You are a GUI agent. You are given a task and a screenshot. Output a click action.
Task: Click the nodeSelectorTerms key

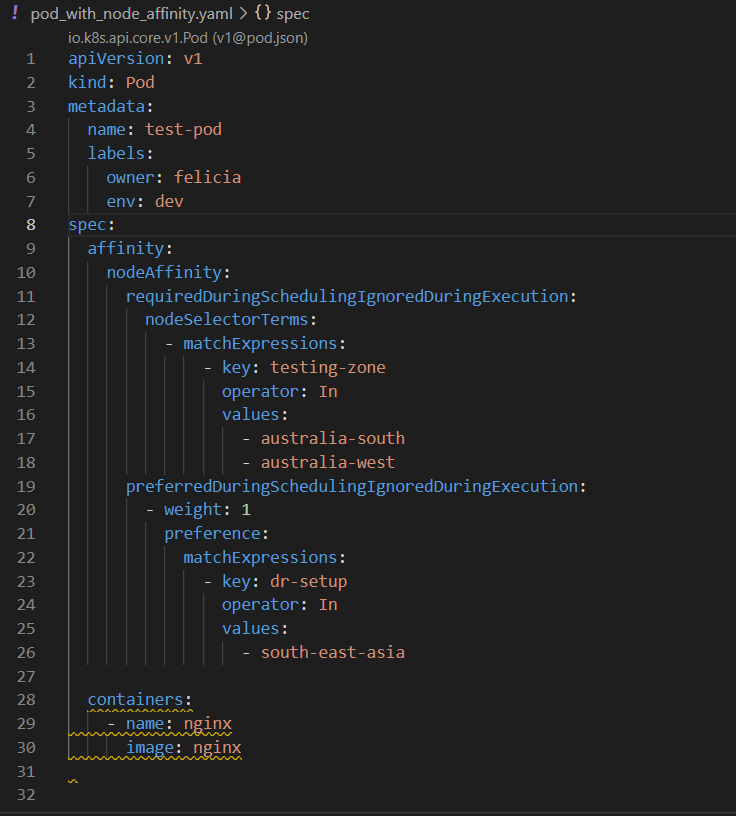pyautogui.click(x=227, y=320)
